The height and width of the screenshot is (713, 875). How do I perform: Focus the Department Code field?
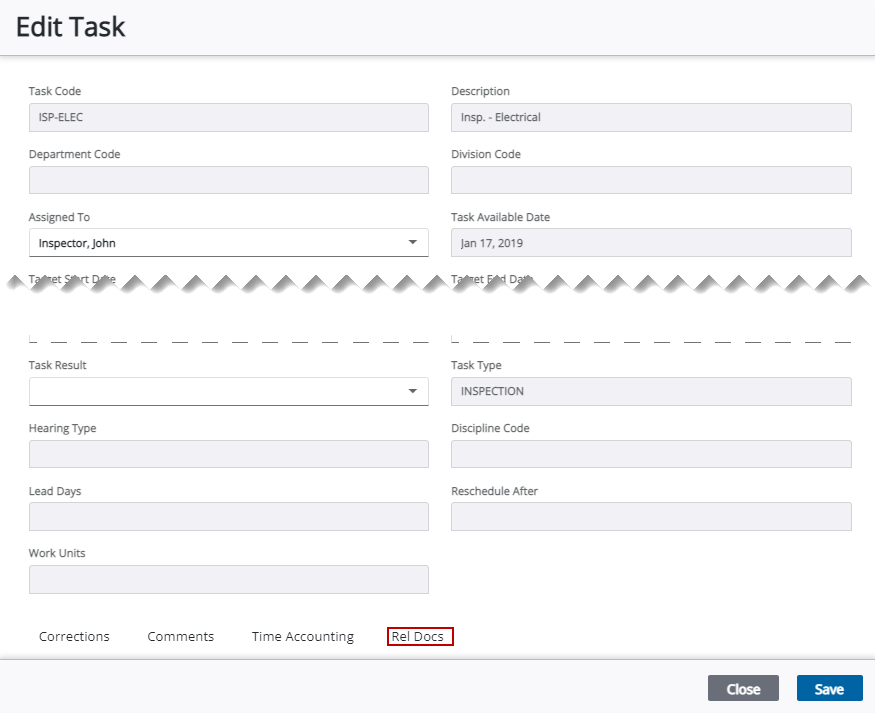228,180
